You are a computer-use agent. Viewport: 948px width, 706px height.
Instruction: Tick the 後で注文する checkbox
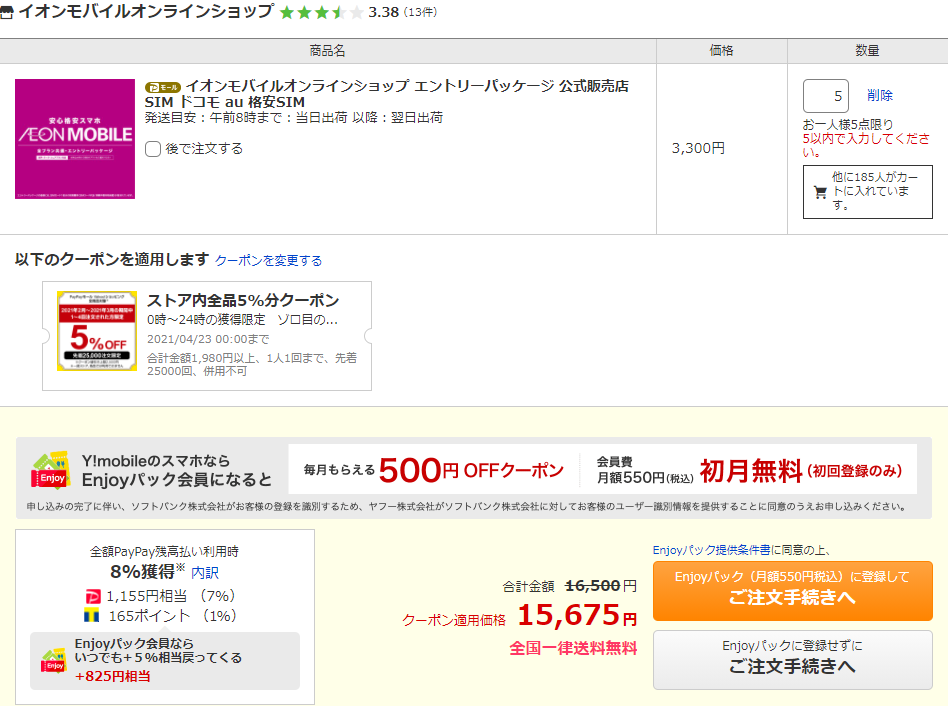pyautogui.click(x=153, y=149)
